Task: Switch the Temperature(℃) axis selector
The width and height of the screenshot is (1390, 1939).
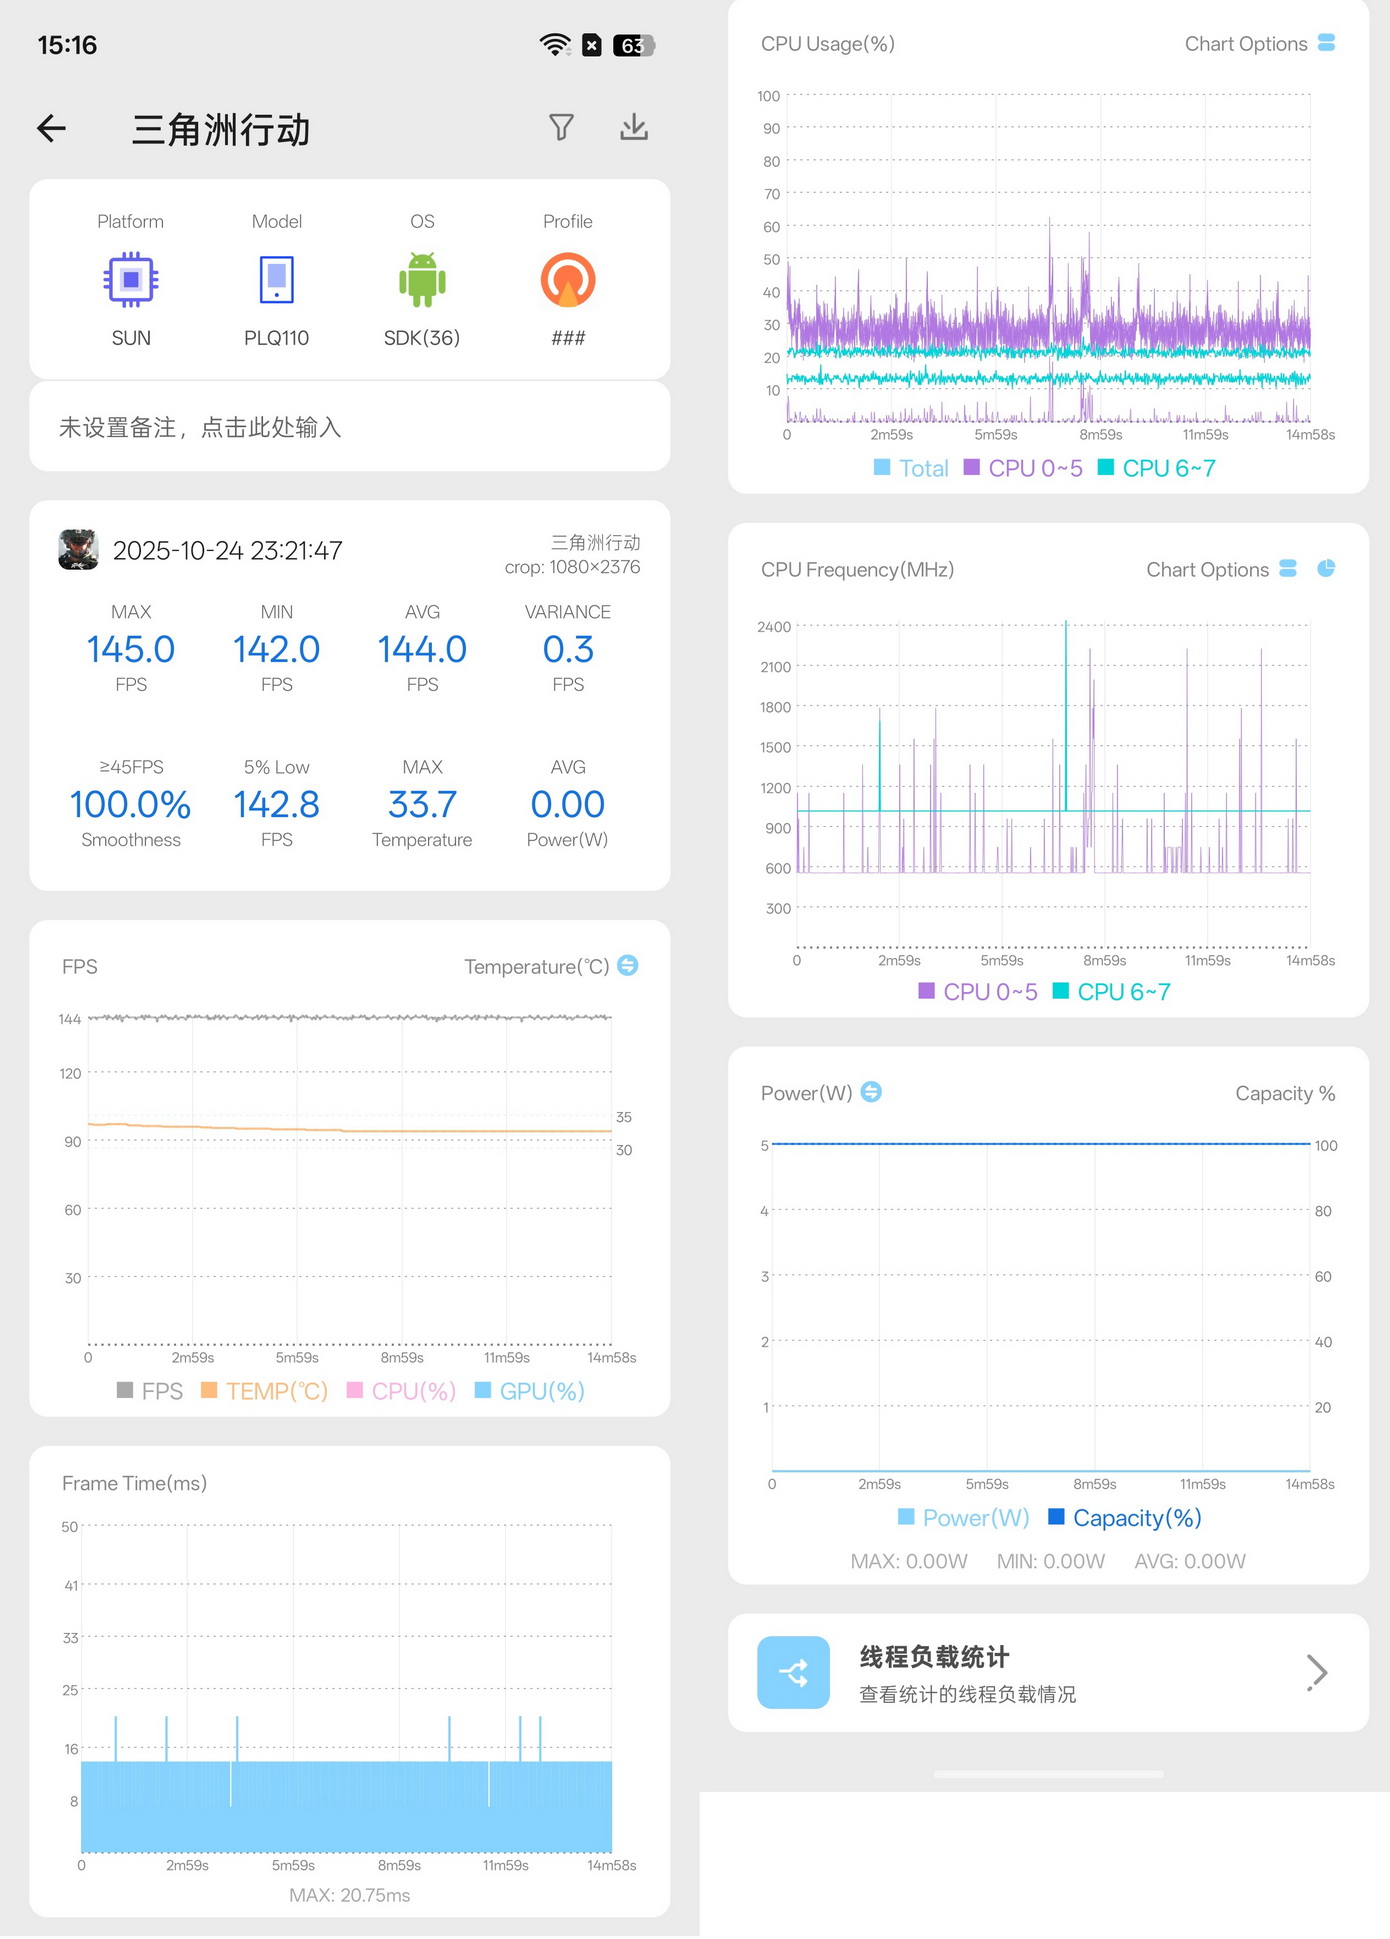Action: point(628,965)
